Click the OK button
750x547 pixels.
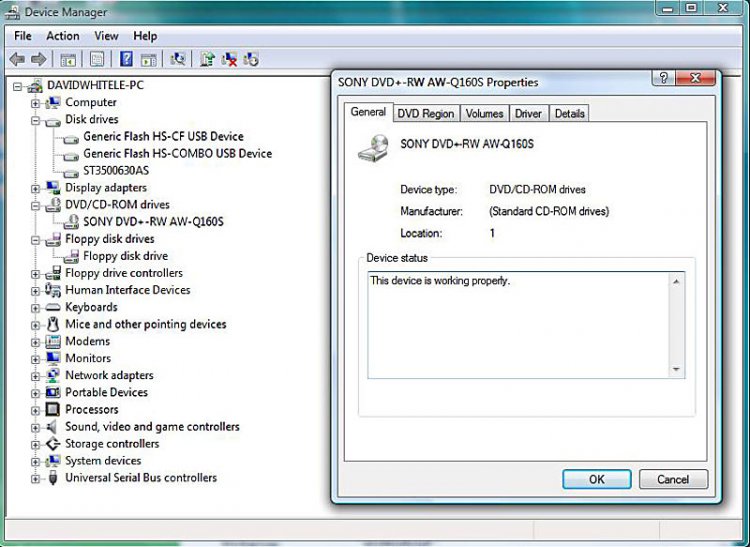[596, 479]
